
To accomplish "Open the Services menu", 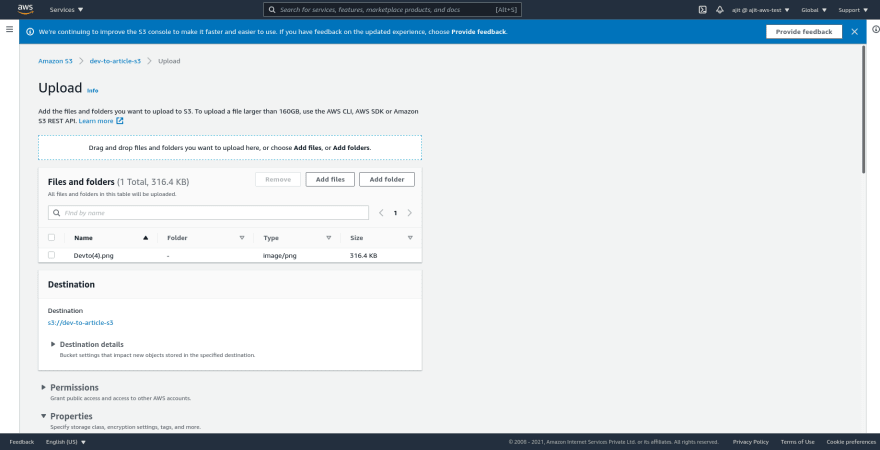I will coord(66,10).
